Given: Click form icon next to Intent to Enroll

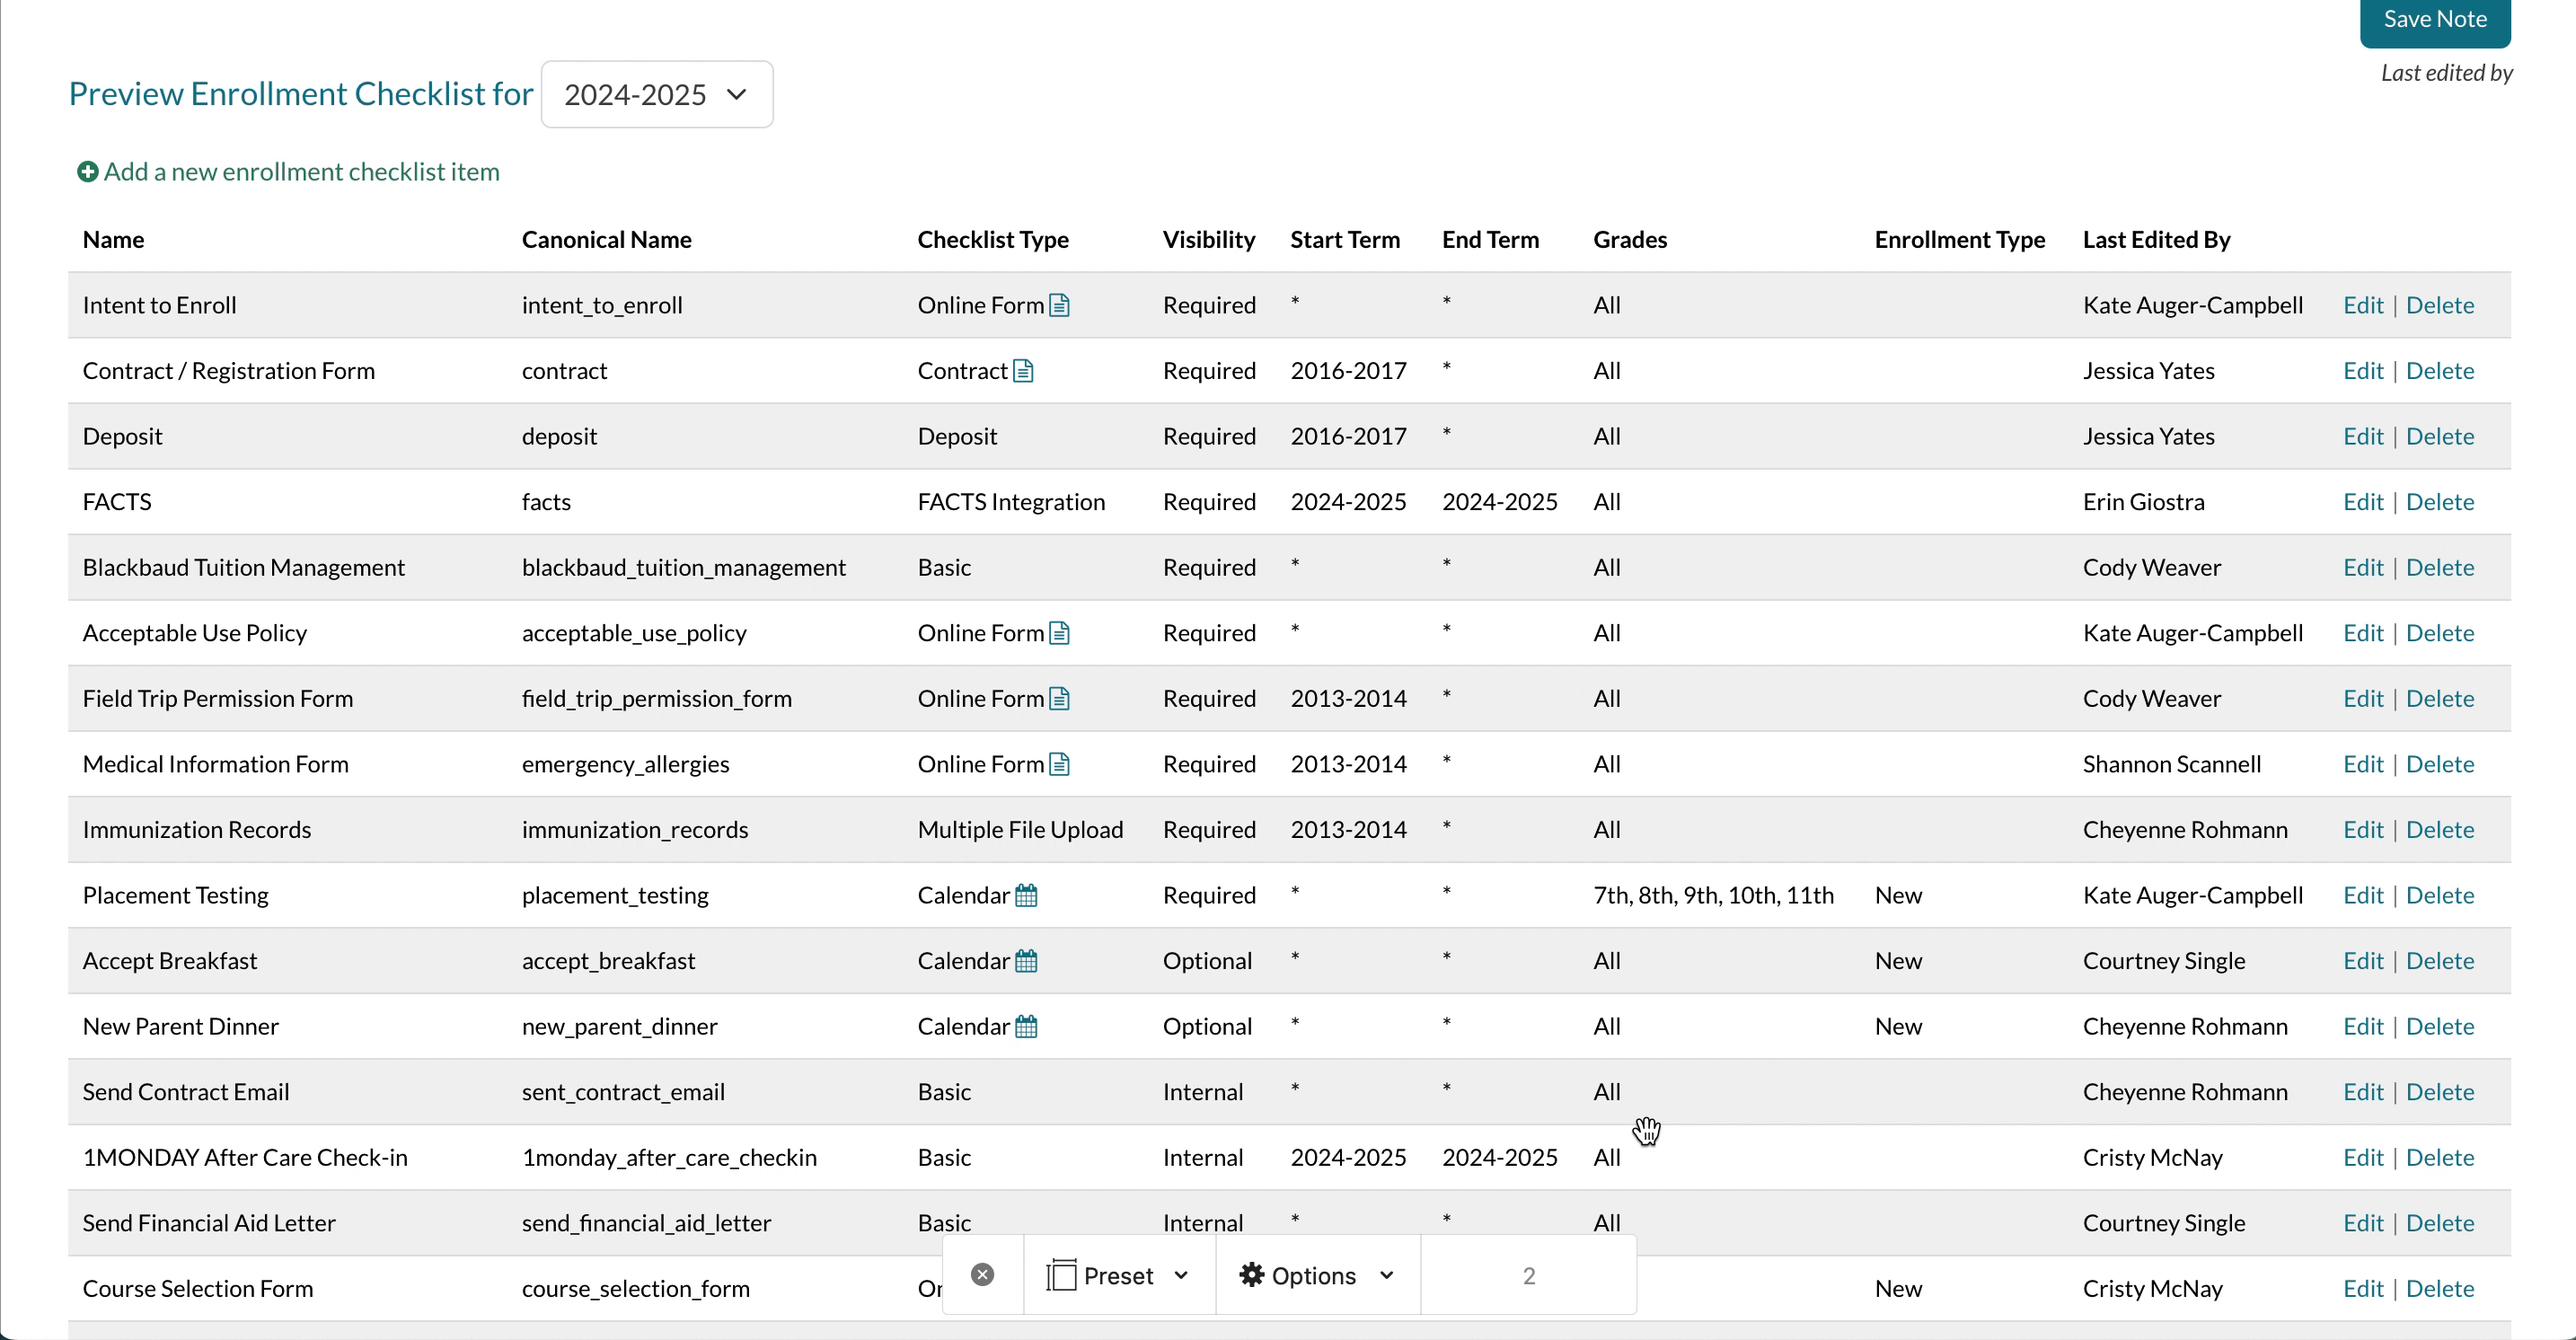Looking at the screenshot, I should [x=1059, y=305].
